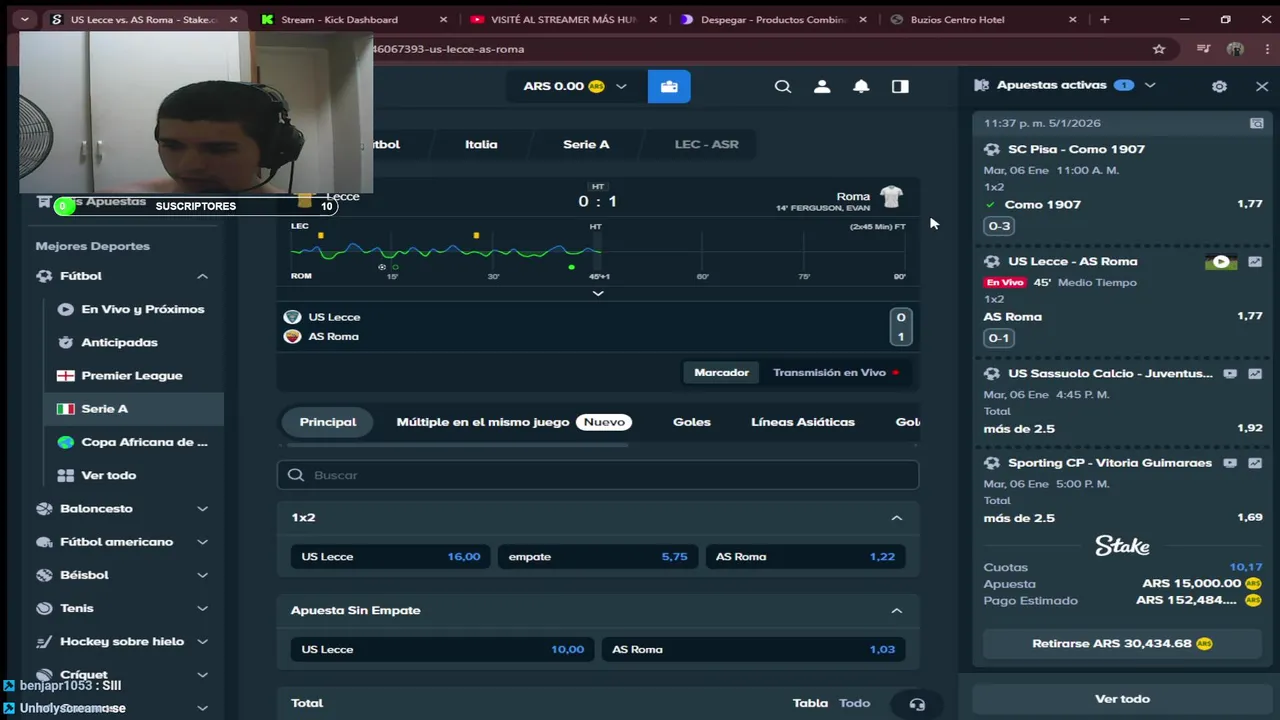Open bet slip settings gear icon
The image size is (1280, 720).
[x=1219, y=86]
